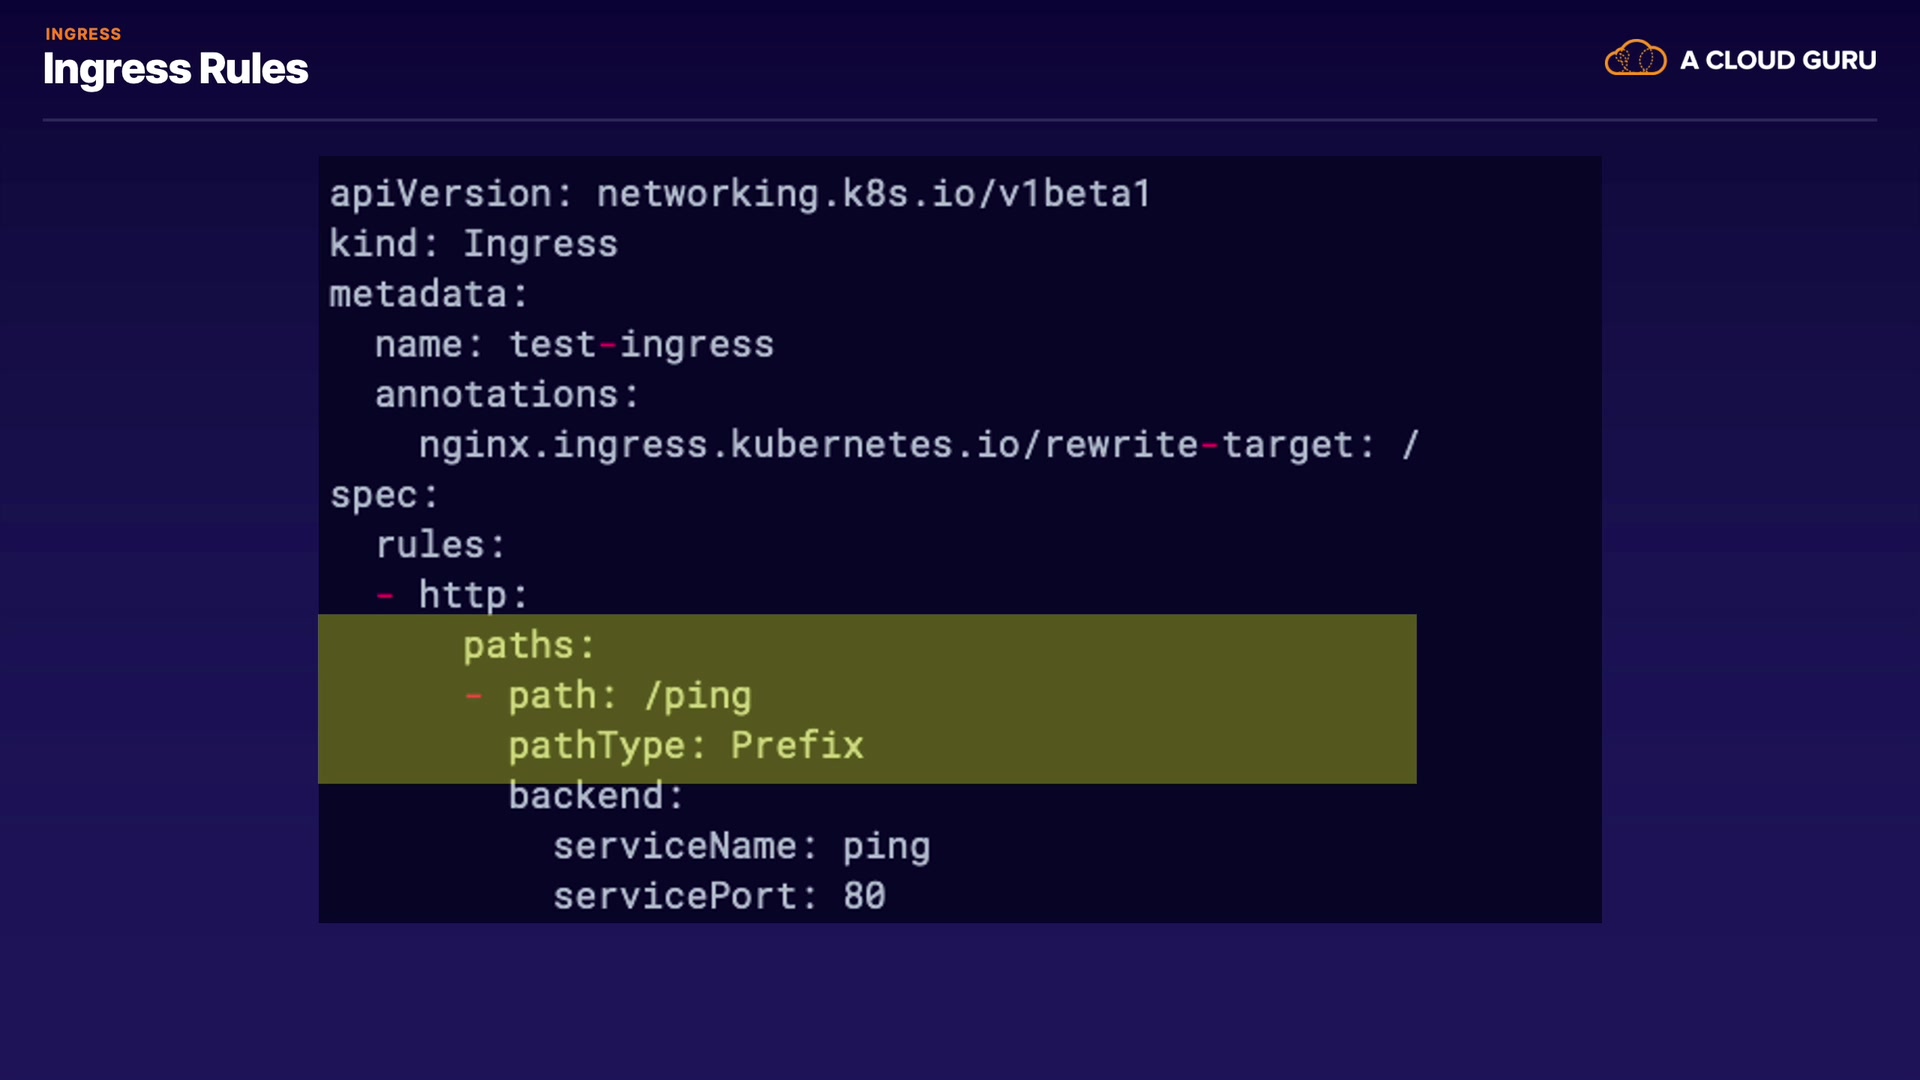The image size is (1920, 1080).
Task: Click the 'annotations:' key
Action: tap(506, 395)
